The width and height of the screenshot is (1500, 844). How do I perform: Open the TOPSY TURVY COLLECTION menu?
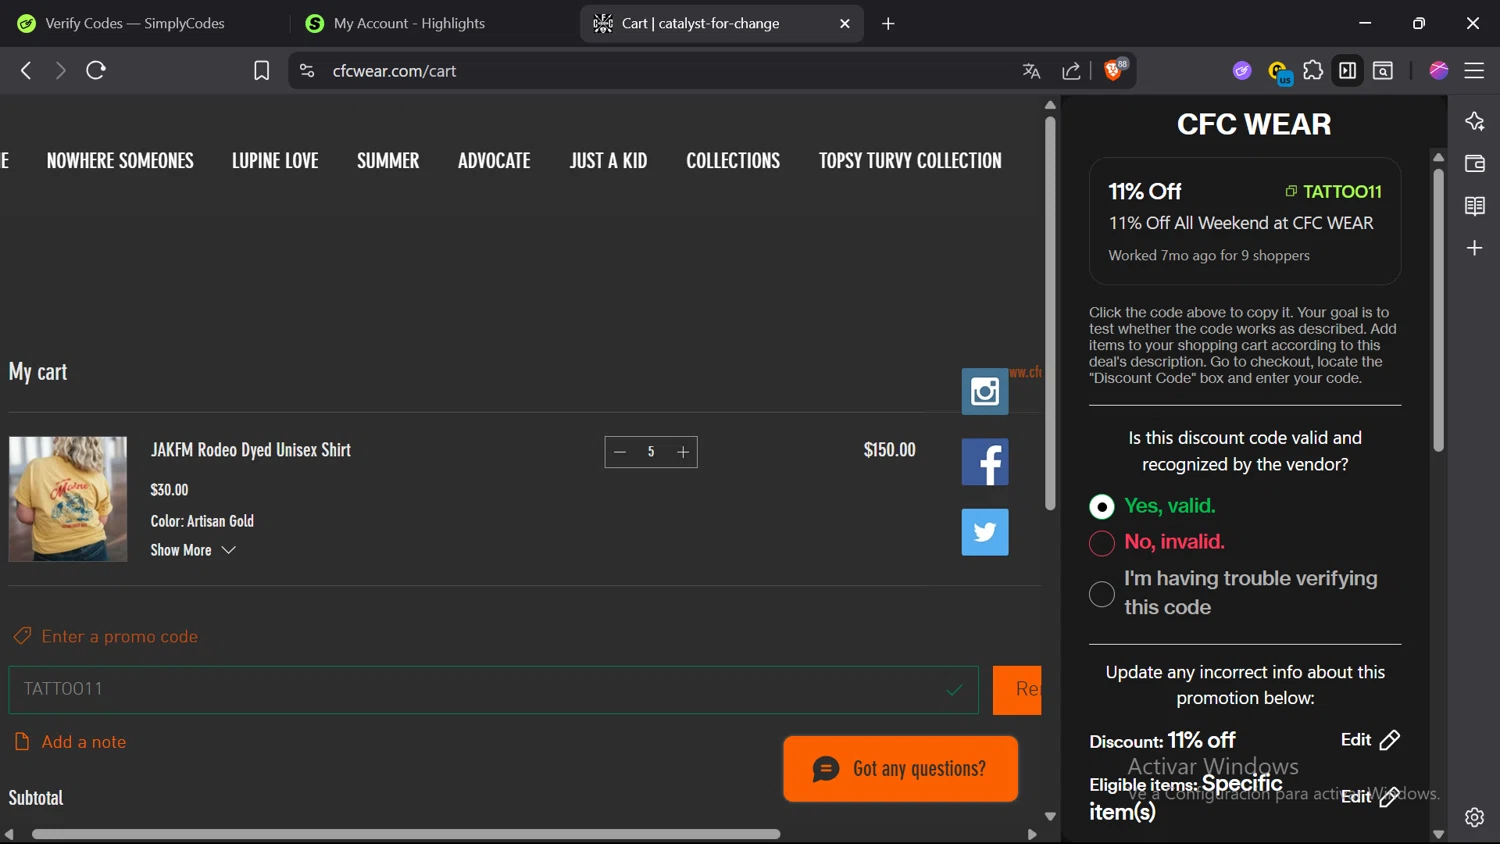coord(910,160)
